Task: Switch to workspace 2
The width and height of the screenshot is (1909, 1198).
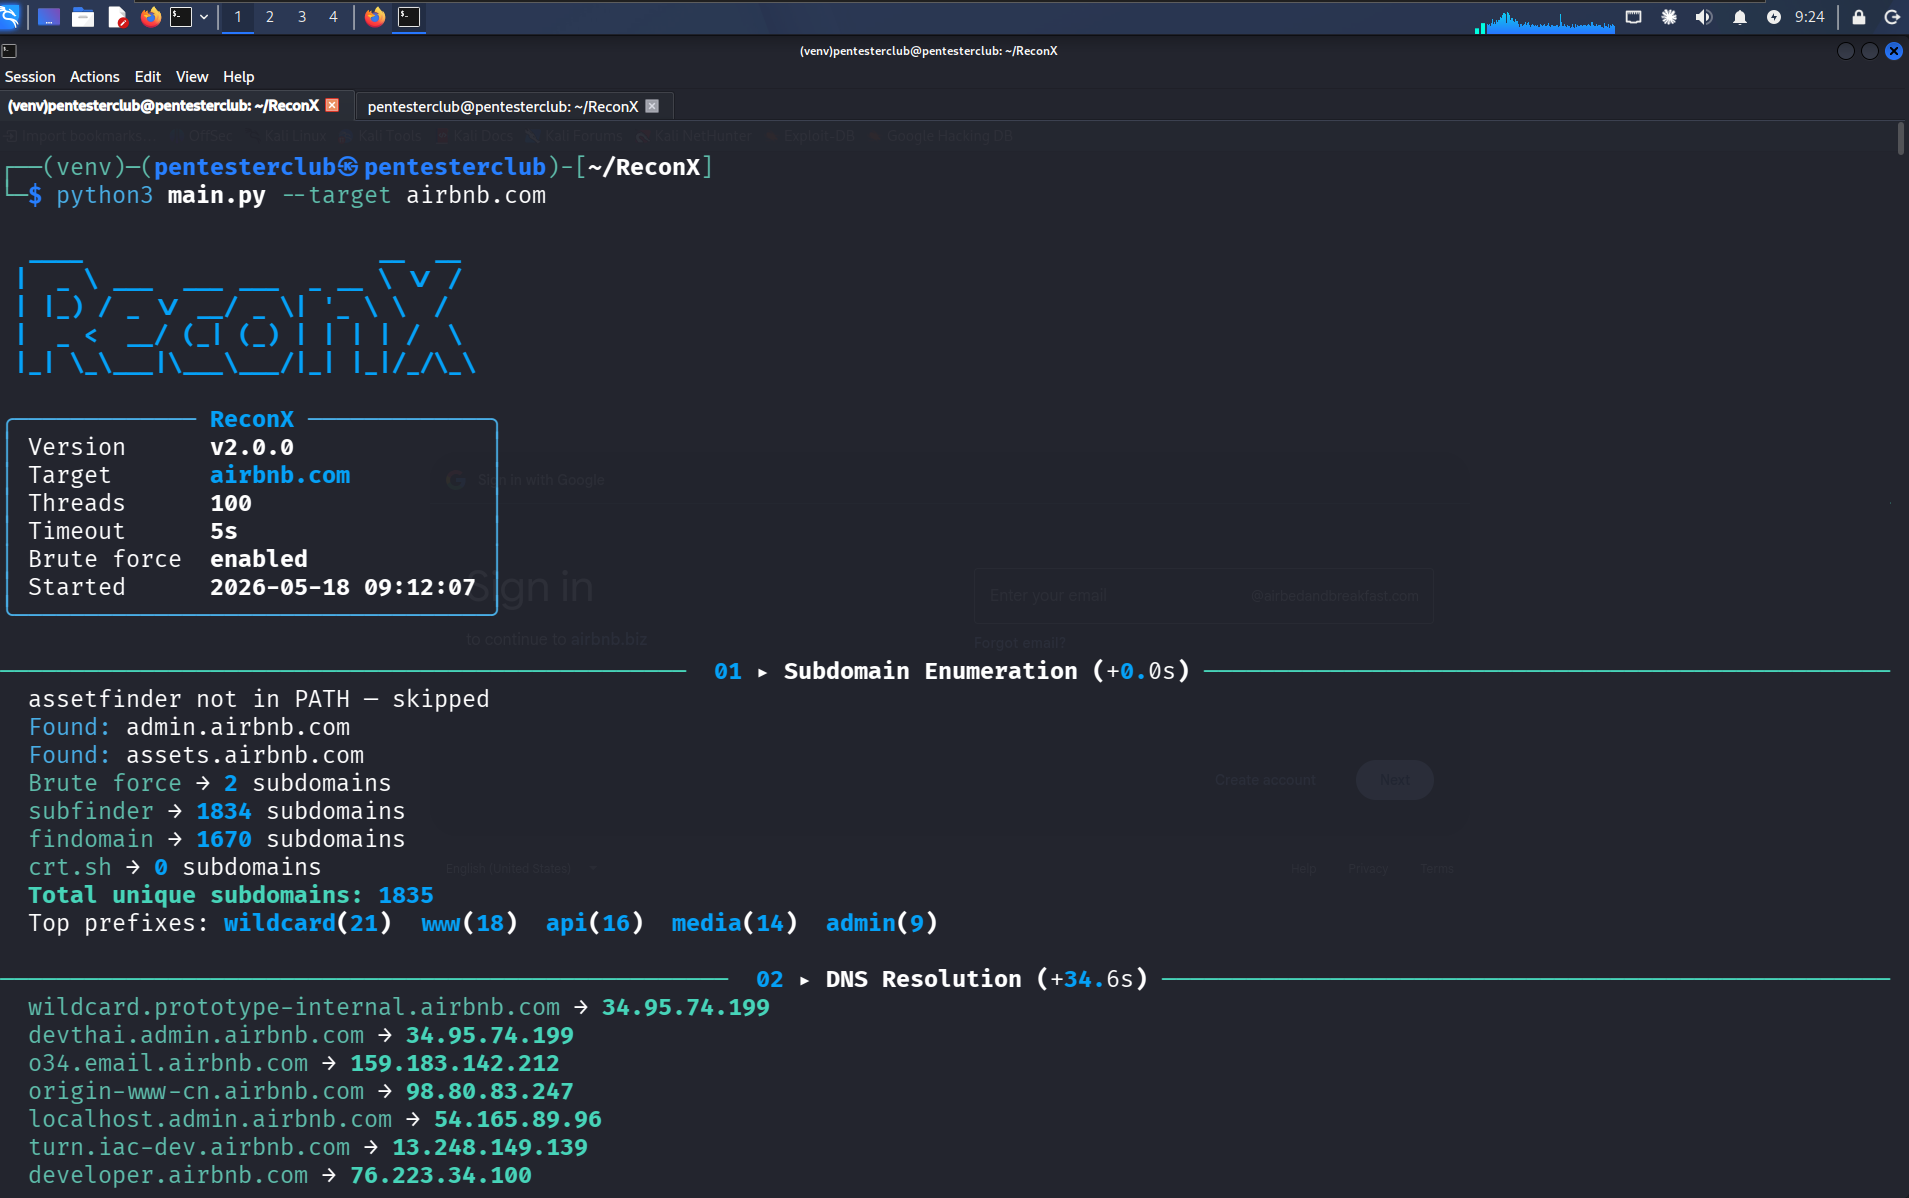Action: (x=270, y=17)
